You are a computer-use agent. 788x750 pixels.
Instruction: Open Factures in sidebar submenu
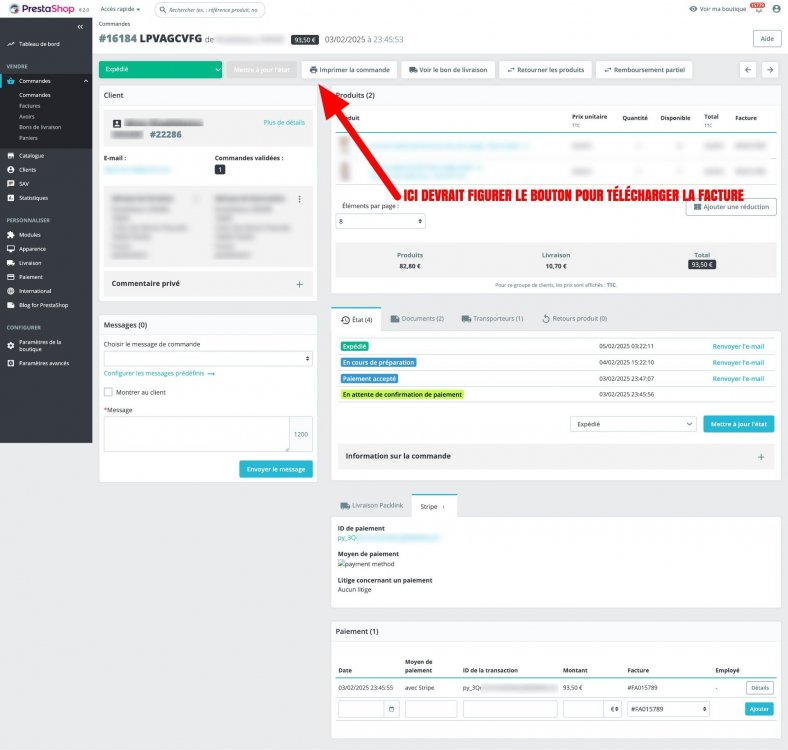(30, 106)
